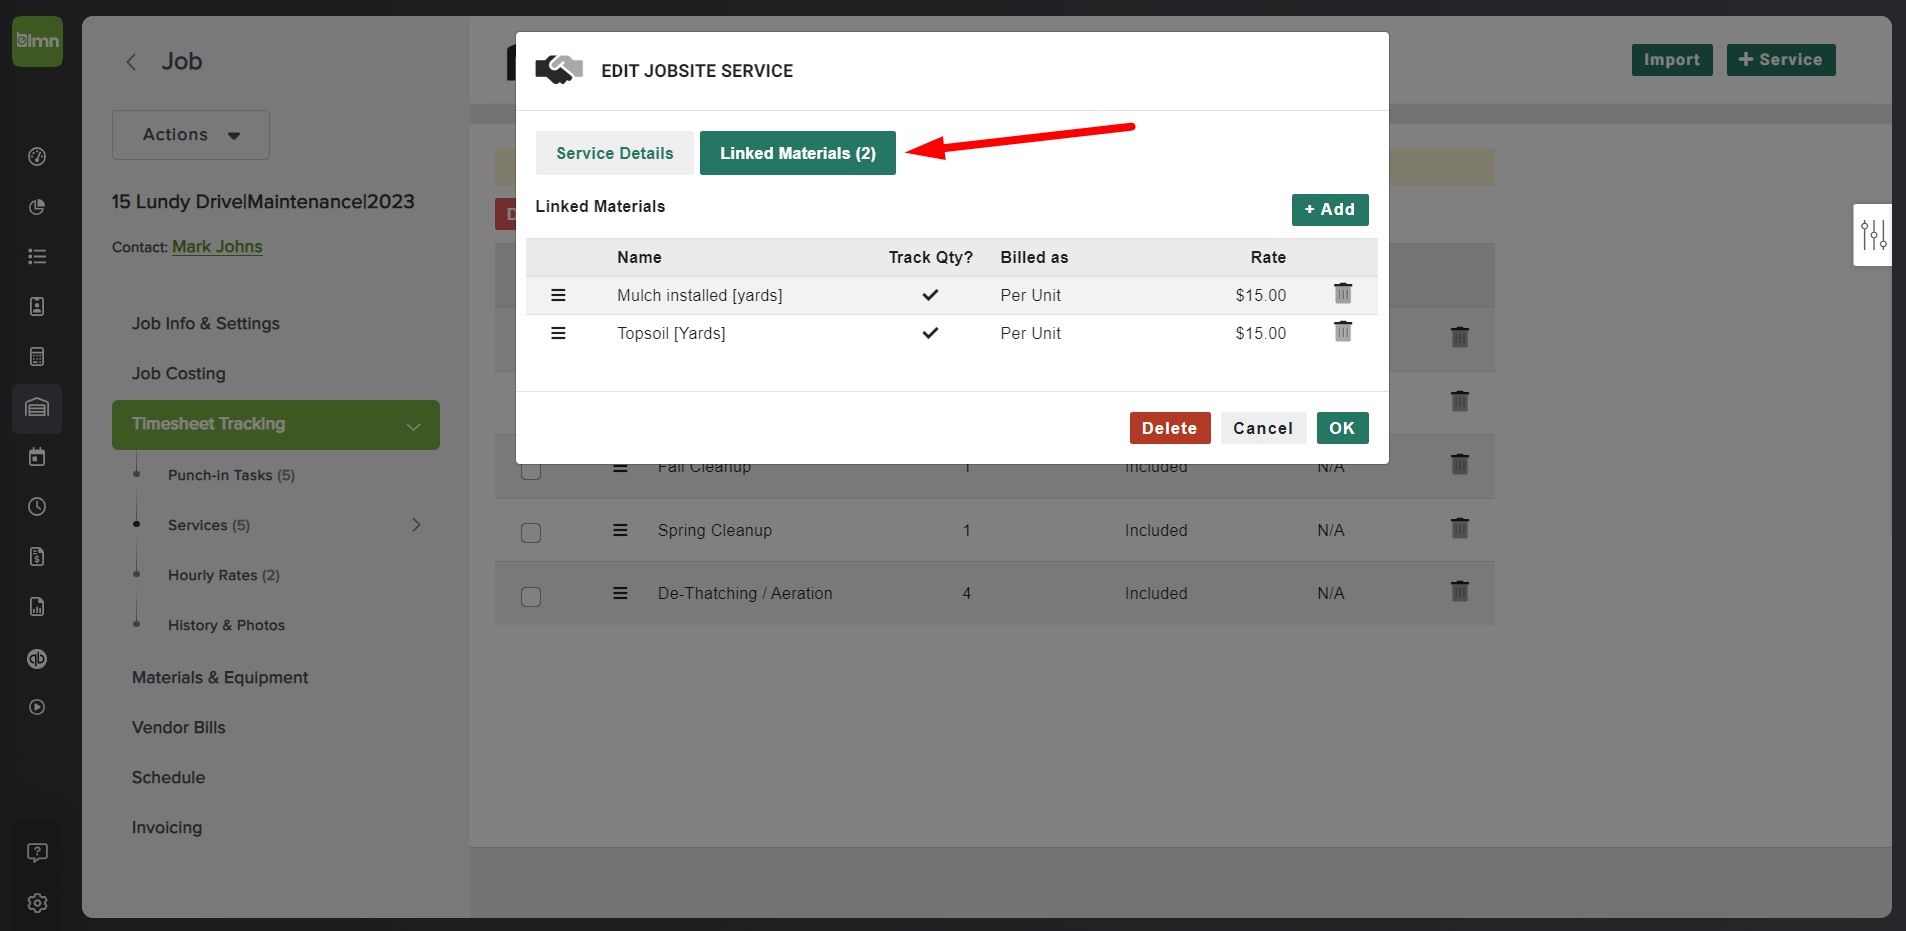
Task: Open the settings gear icon in the sidebar
Action: [37, 903]
